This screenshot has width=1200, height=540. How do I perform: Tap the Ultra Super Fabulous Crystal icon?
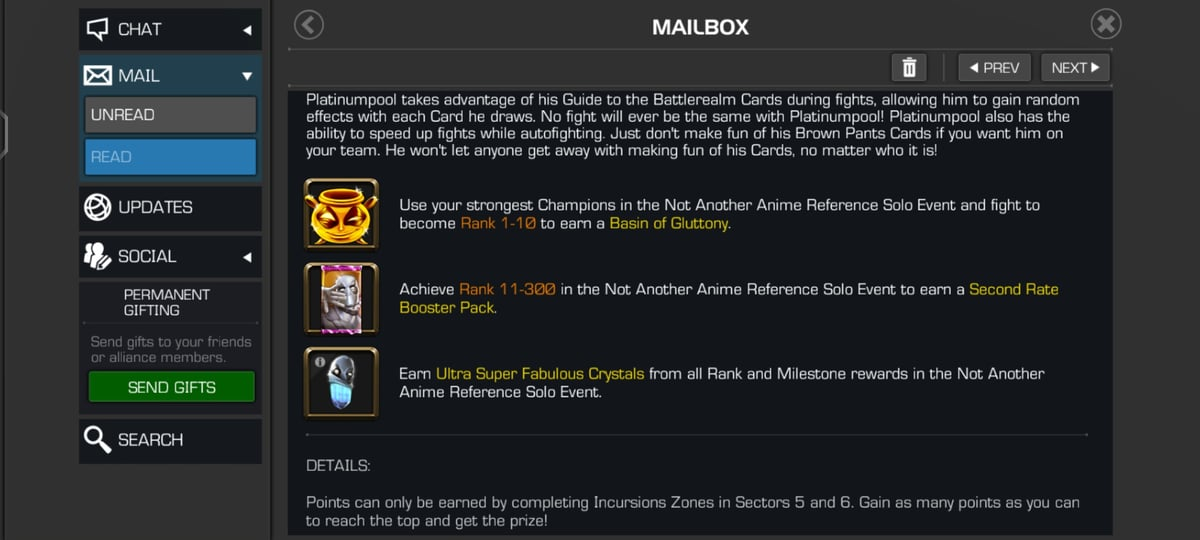tap(341, 383)
